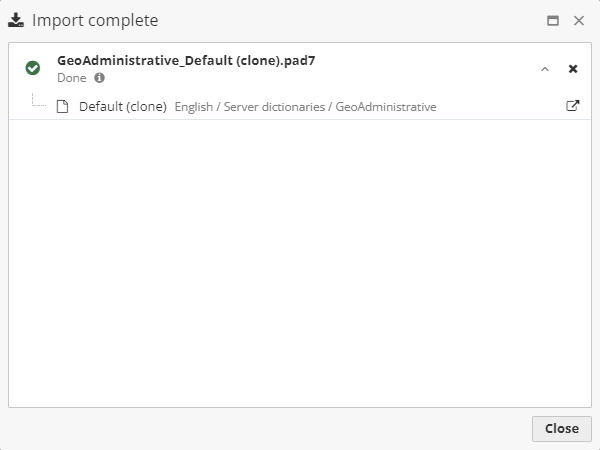The height and width of the screenshot is (450, 600).
Task: Click the green success checkmark icon
Action: point(33,68)
